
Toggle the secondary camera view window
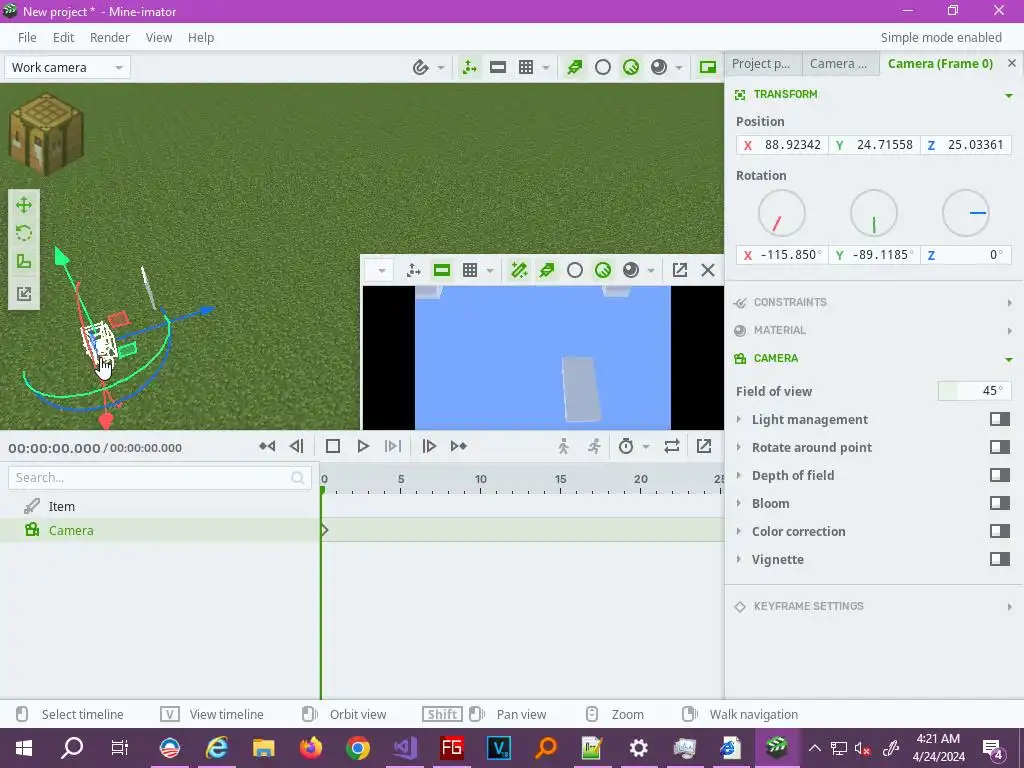707,67
